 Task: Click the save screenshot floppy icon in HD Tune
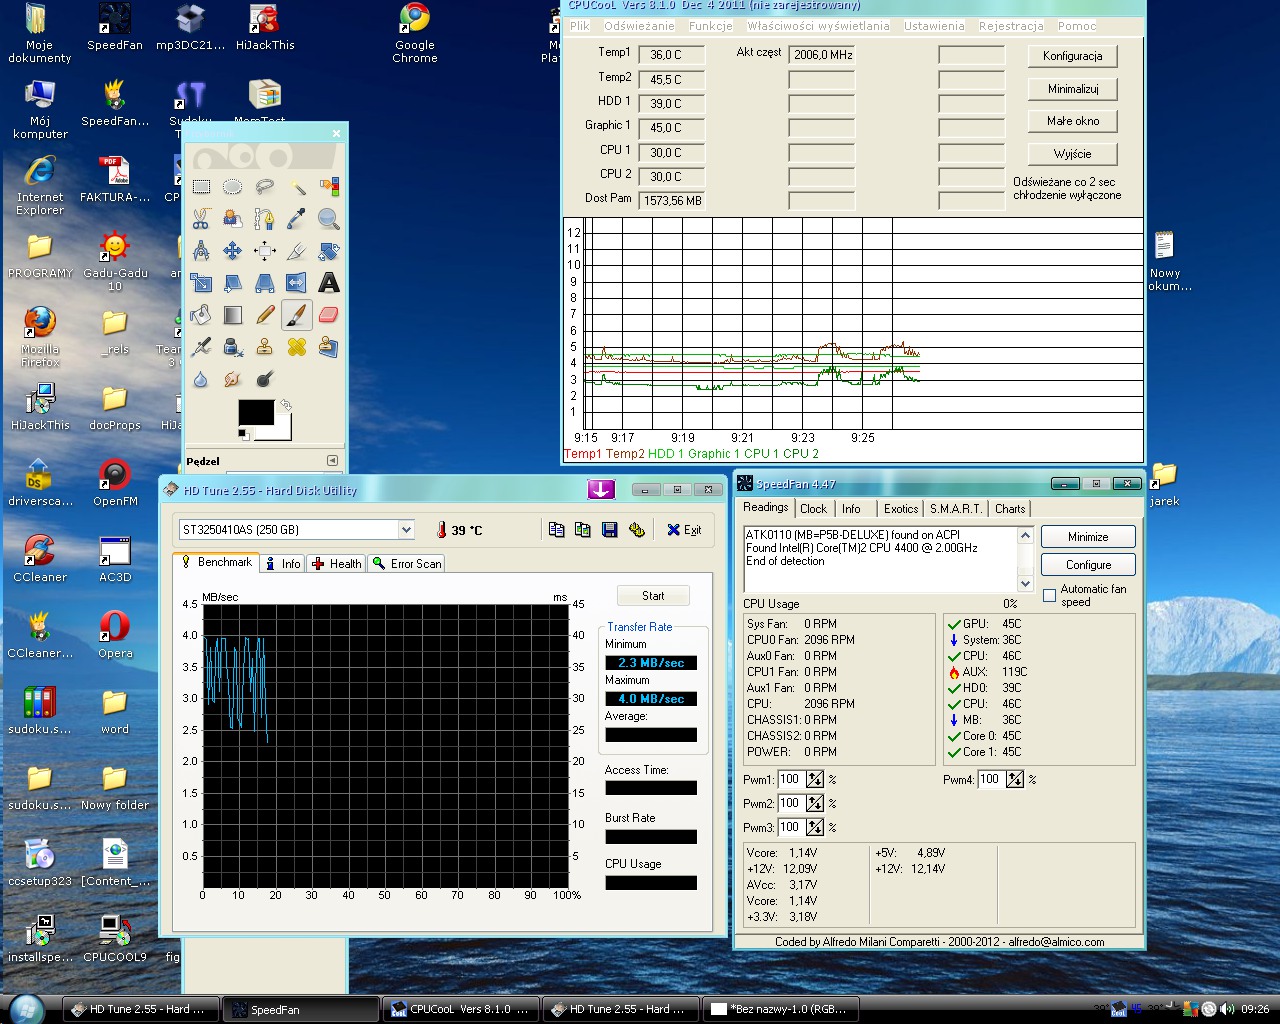tap(610, 530)
